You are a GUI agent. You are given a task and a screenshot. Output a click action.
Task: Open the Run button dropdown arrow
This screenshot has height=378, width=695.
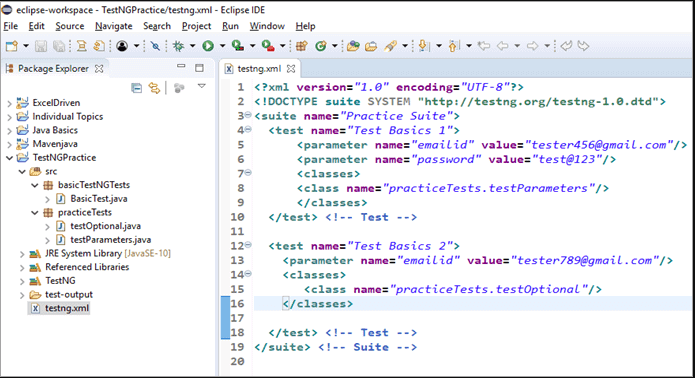point(223,46)
